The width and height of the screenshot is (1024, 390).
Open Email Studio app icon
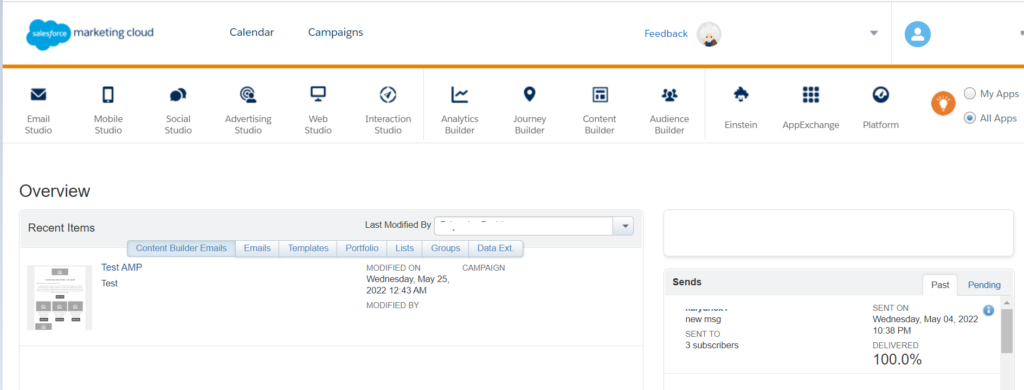[39, 95]
